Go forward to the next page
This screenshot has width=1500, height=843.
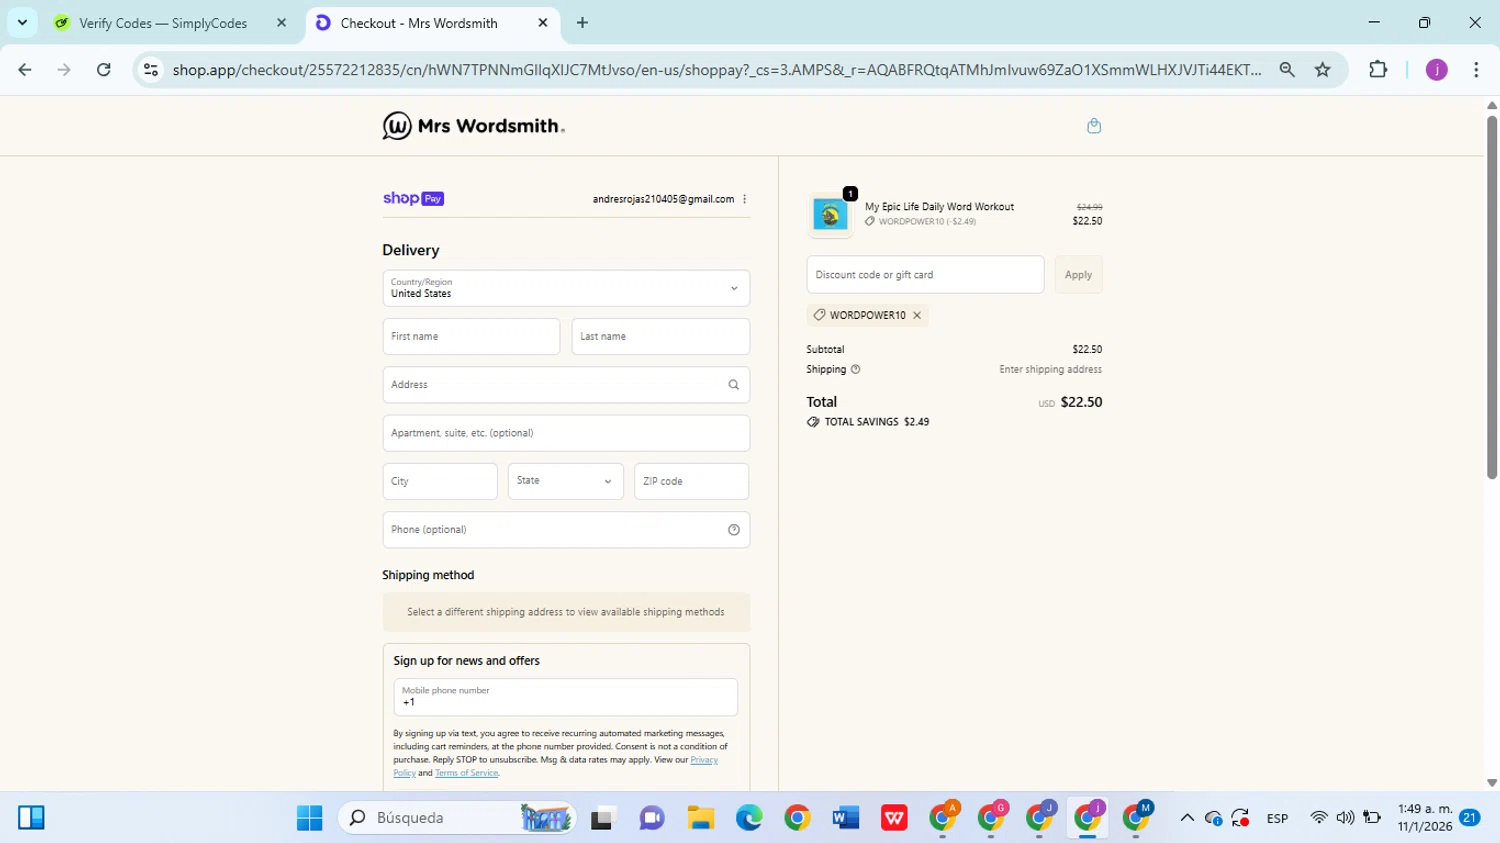[64, 70]
